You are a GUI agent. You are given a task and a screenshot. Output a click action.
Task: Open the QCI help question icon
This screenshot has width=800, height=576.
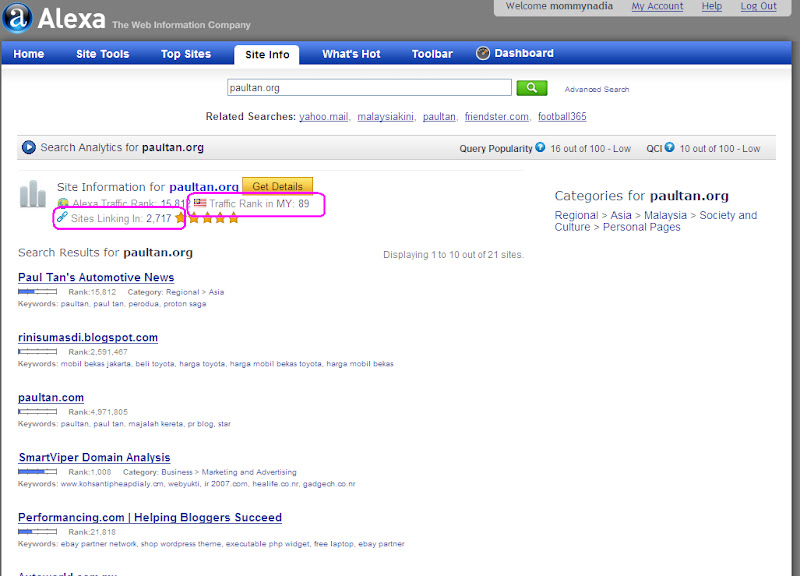point(669,147)
